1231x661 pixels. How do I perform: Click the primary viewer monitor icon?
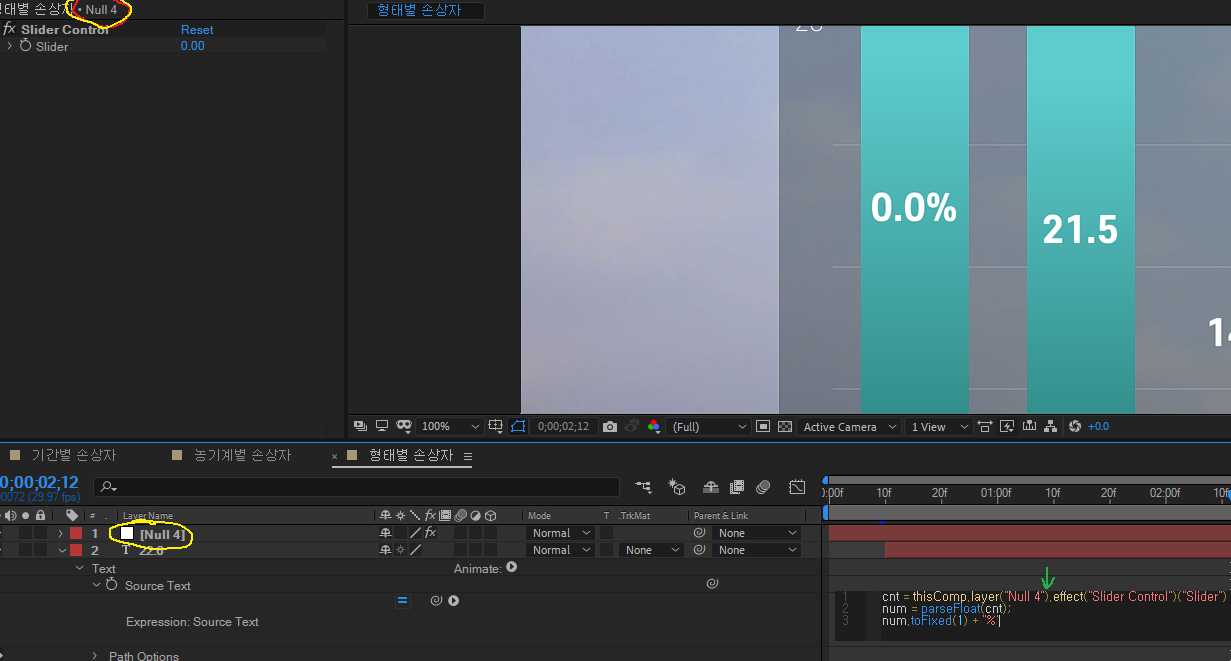[382, 426]
